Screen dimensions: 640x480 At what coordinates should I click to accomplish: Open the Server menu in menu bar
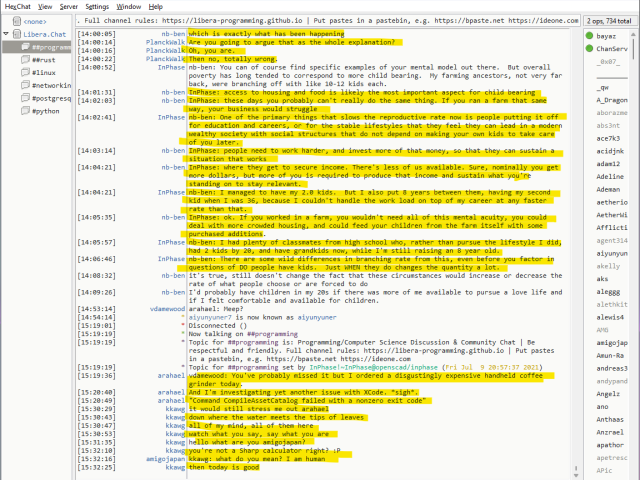point(68,6)
